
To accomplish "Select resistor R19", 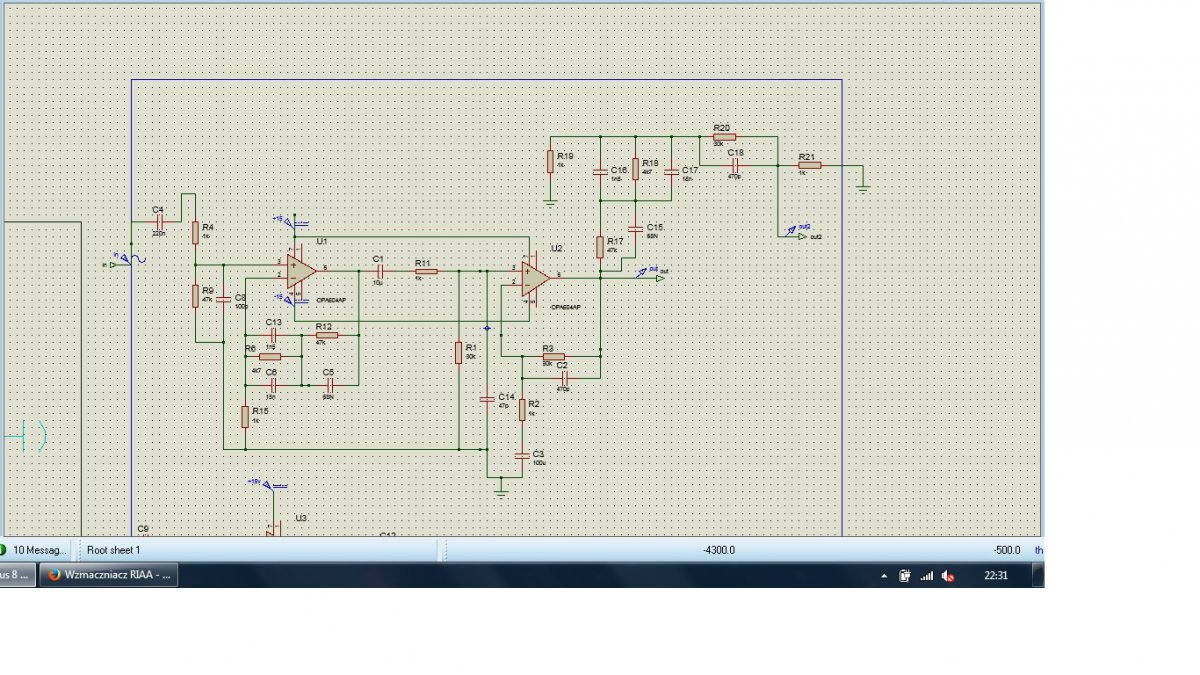I will [549, 161].
